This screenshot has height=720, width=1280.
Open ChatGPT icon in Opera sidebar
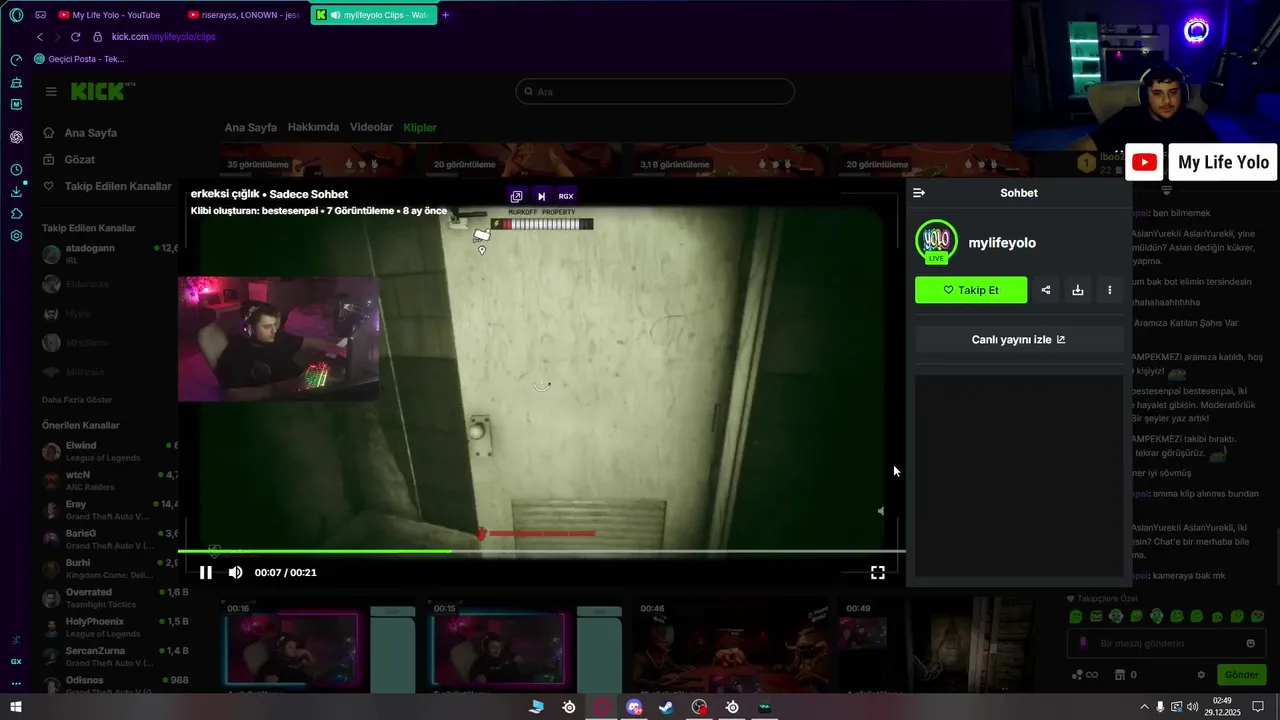tap(16, 137)
